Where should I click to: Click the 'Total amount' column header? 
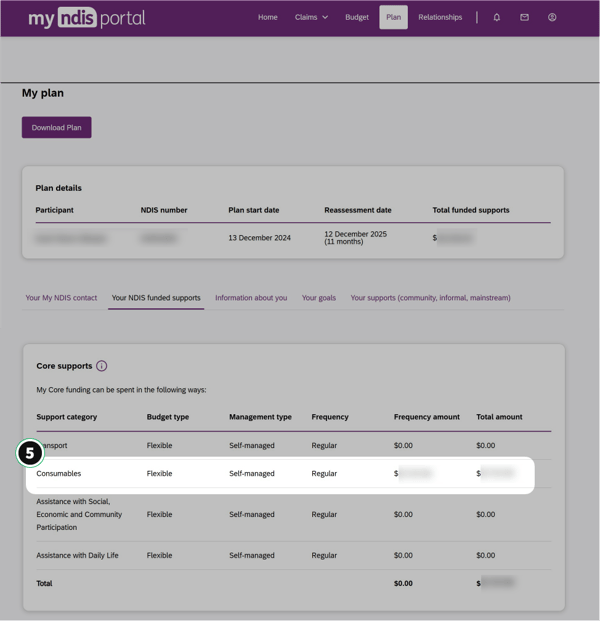pos(499,417)
